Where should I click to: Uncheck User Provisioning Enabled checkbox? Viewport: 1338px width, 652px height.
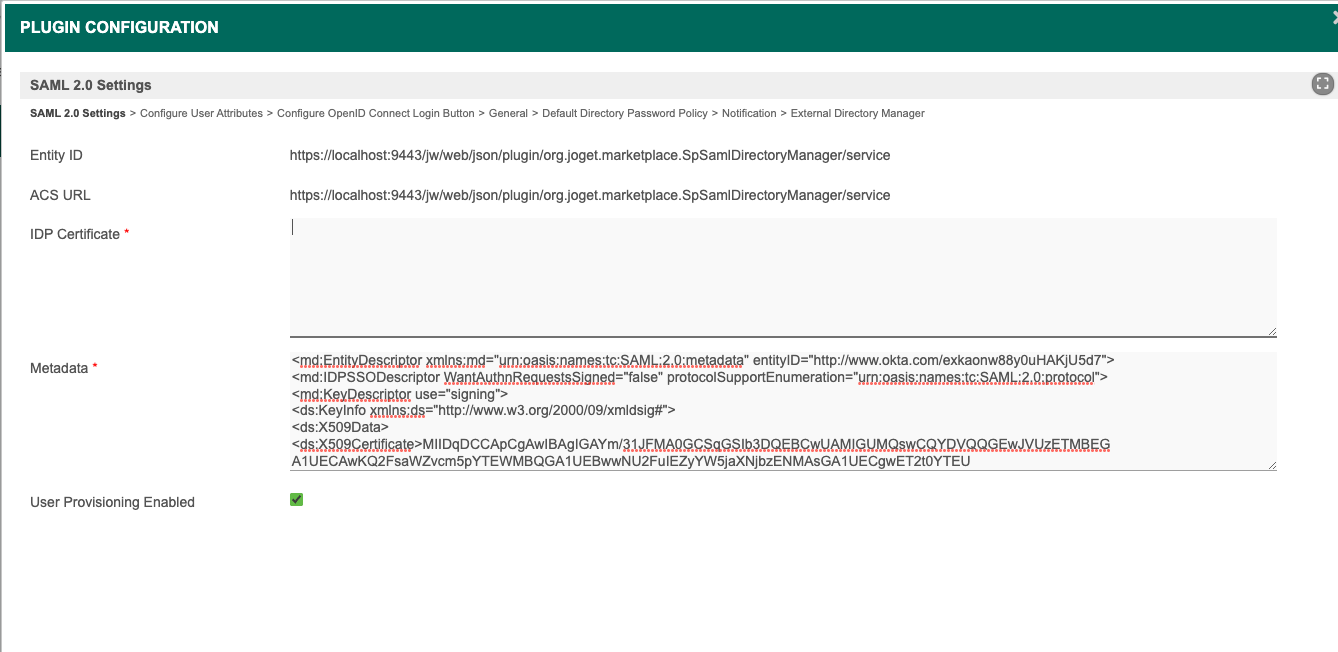click(296, 499)
